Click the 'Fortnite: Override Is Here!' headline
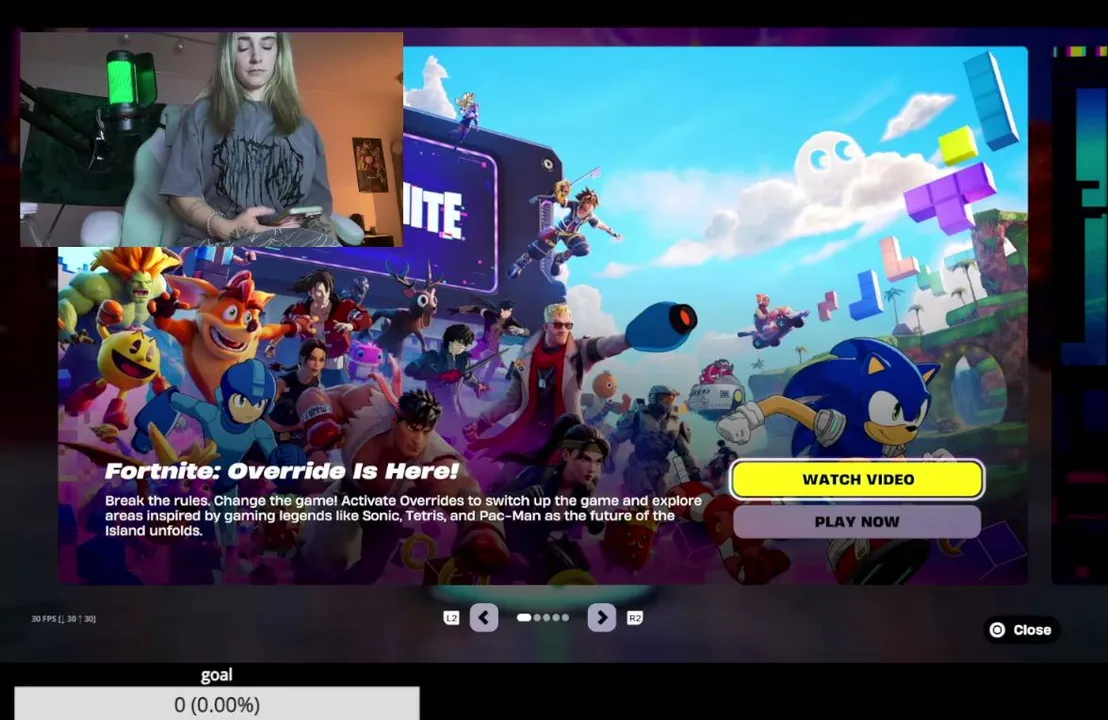The height and width of the screenshot is (720, 1108). 282,471
